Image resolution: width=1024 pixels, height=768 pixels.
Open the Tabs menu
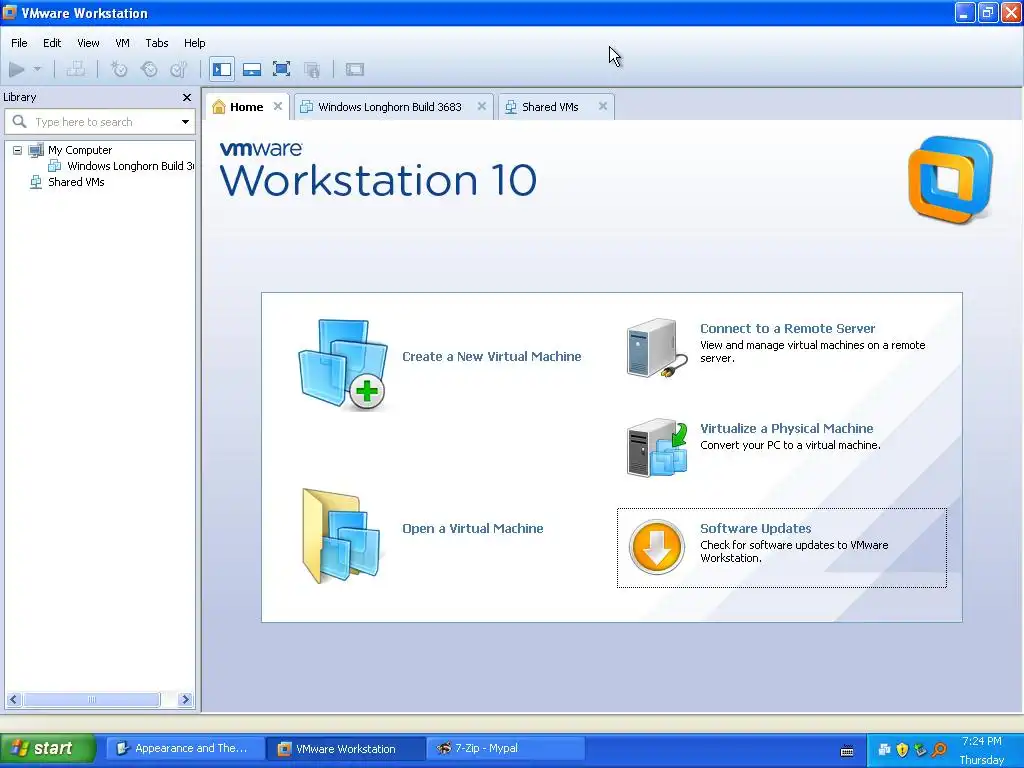[x=157, y=43]
